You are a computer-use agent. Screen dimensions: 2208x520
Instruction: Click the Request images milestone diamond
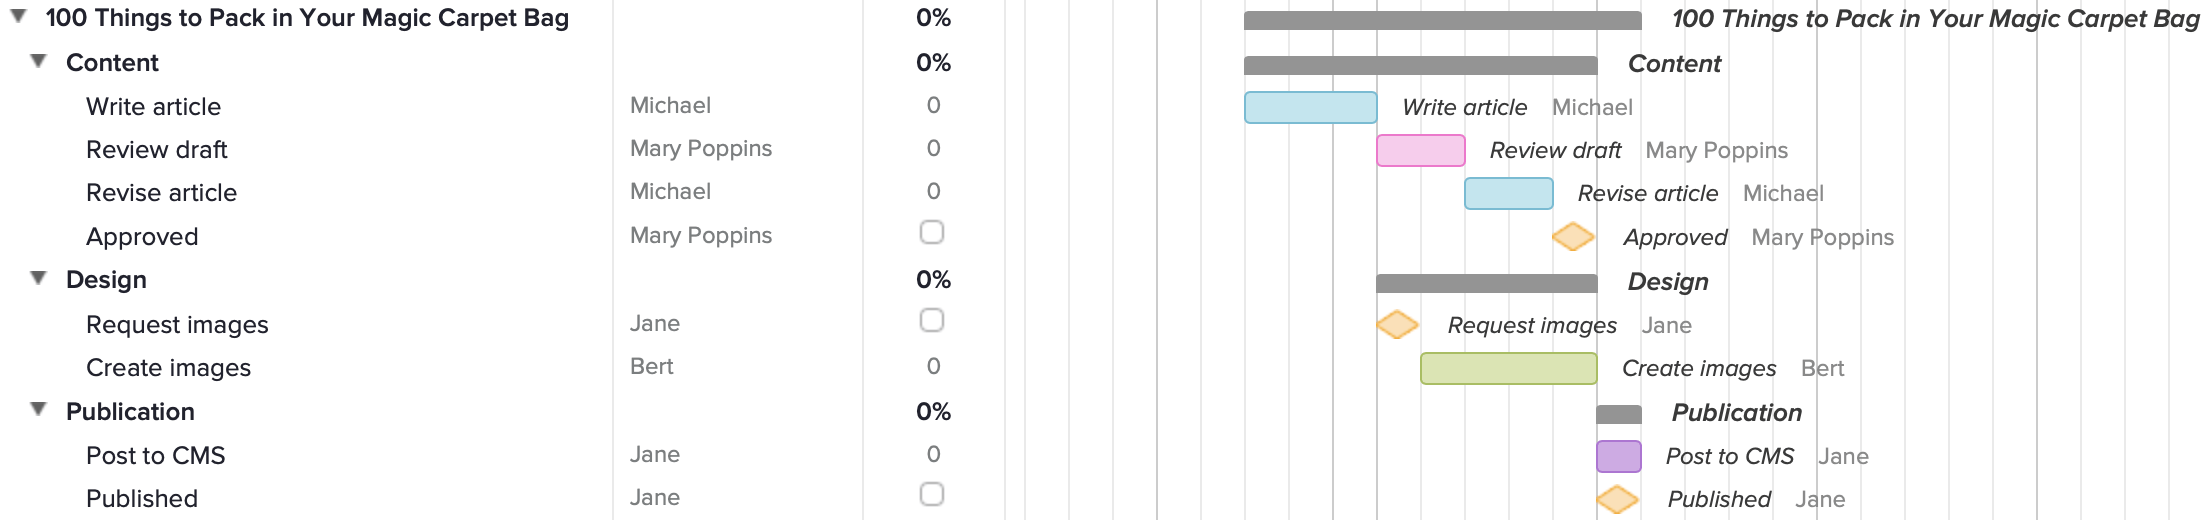pyautogui.click(x=1397, y=325)
